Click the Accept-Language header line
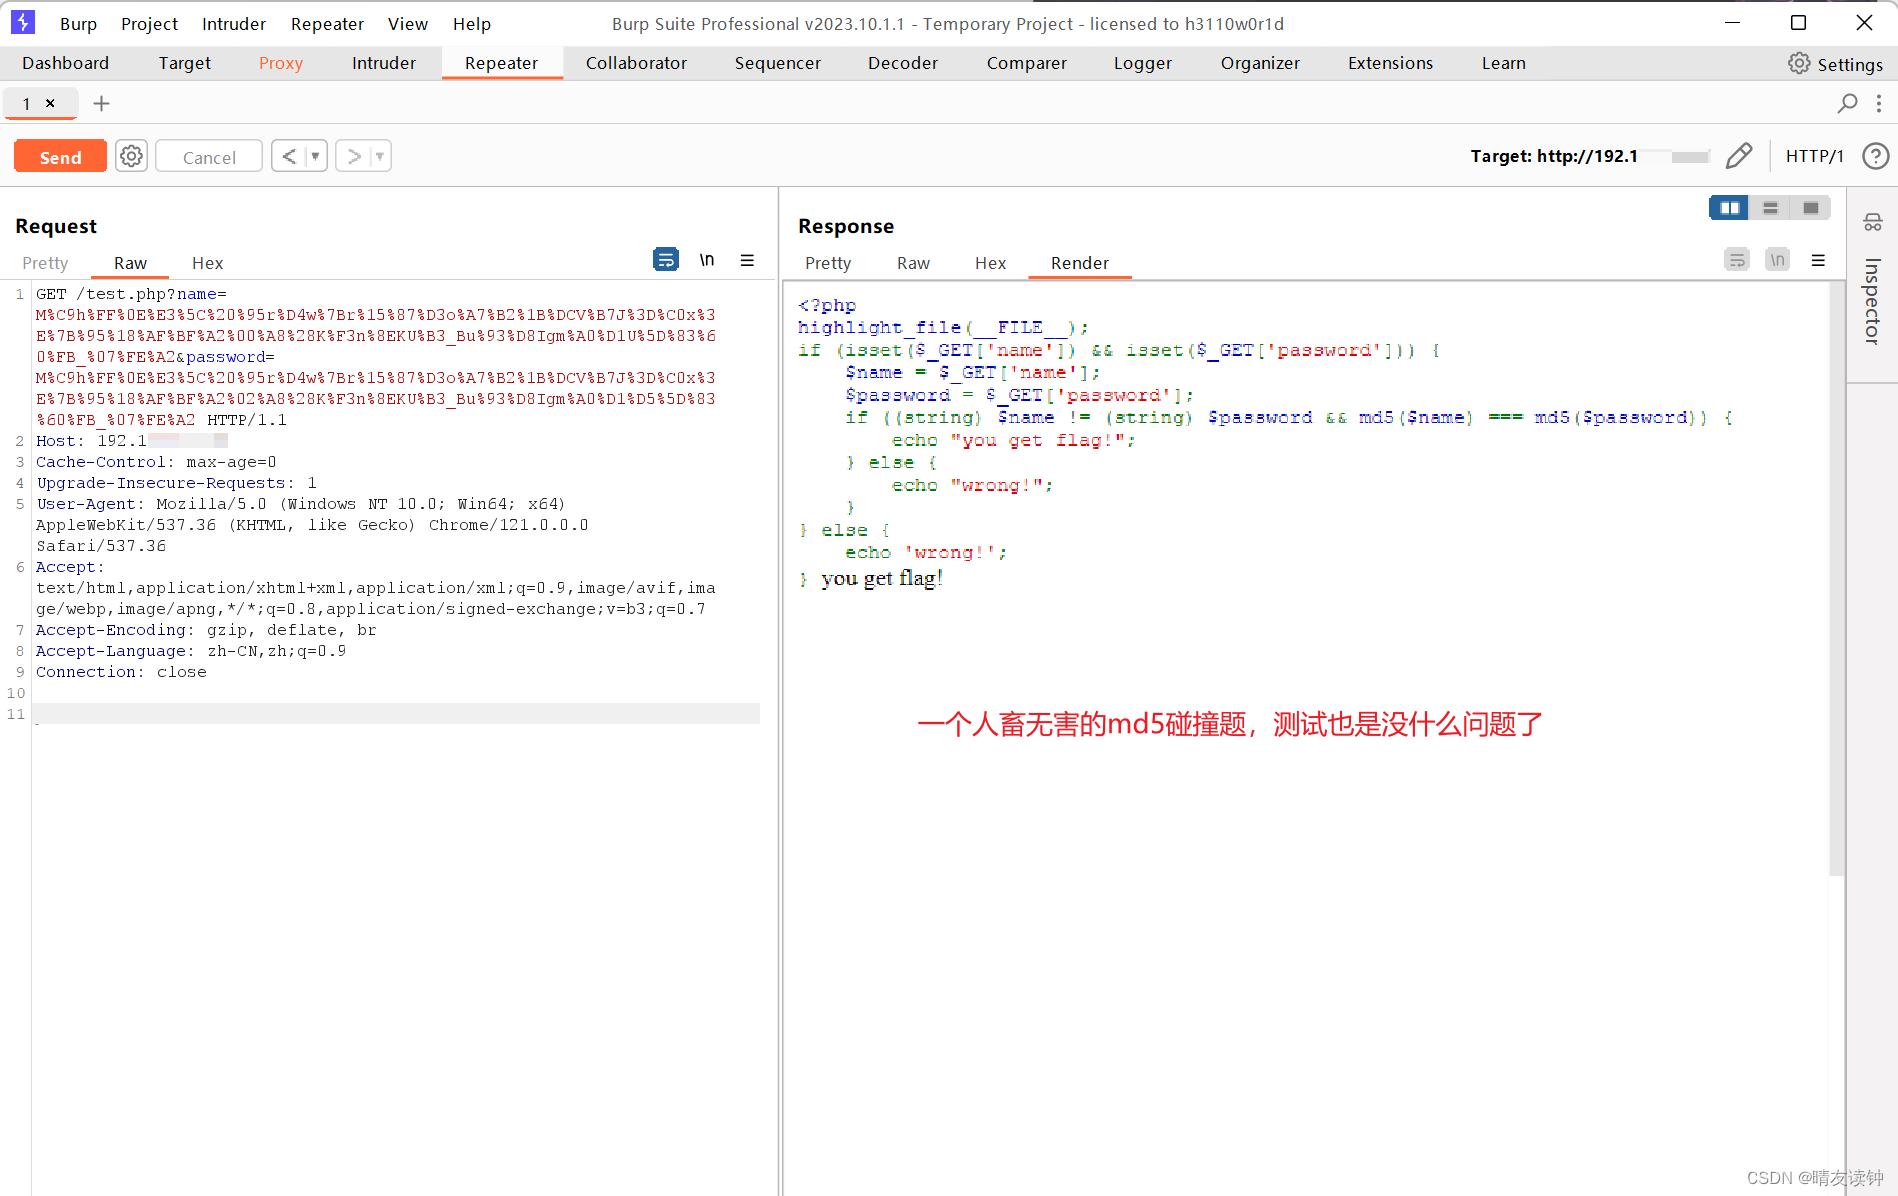The width and height of the screenshot is (1898, 1196). [x=191, y=651]
